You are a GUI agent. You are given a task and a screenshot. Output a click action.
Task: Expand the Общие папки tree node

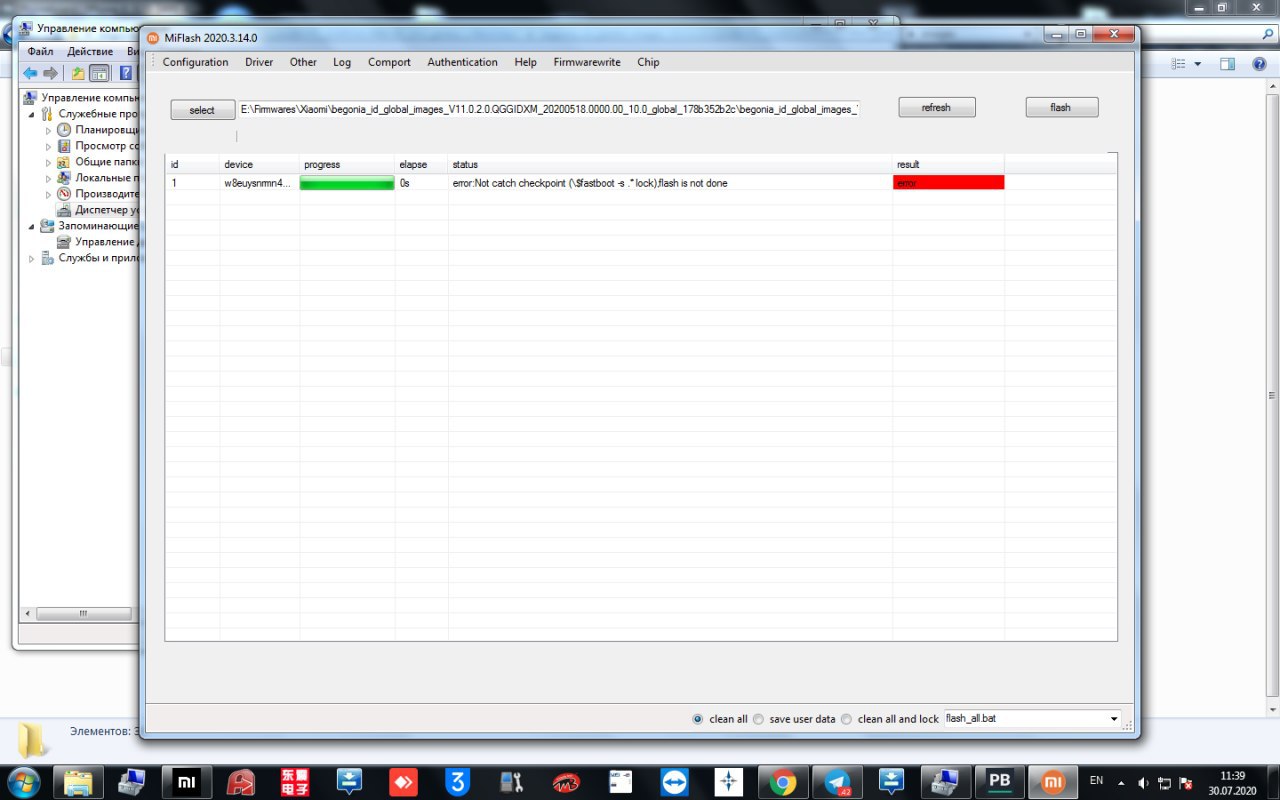pos(48,162)
